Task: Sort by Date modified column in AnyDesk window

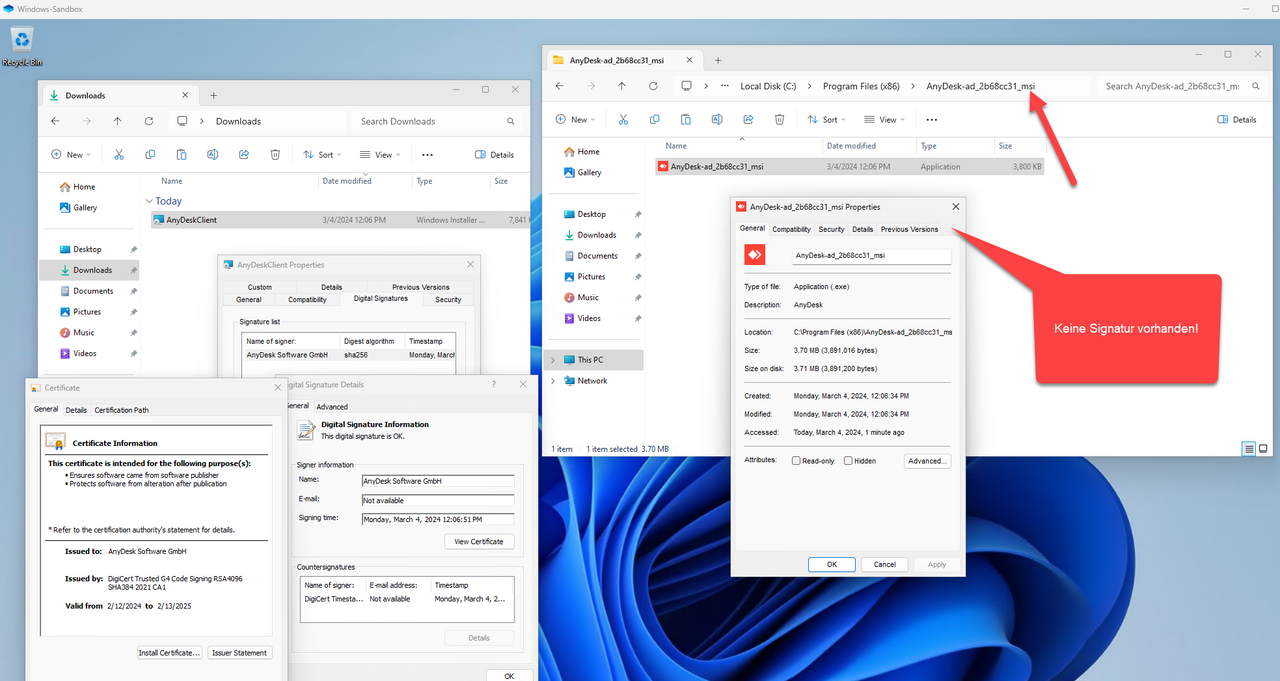Action: 852,146
